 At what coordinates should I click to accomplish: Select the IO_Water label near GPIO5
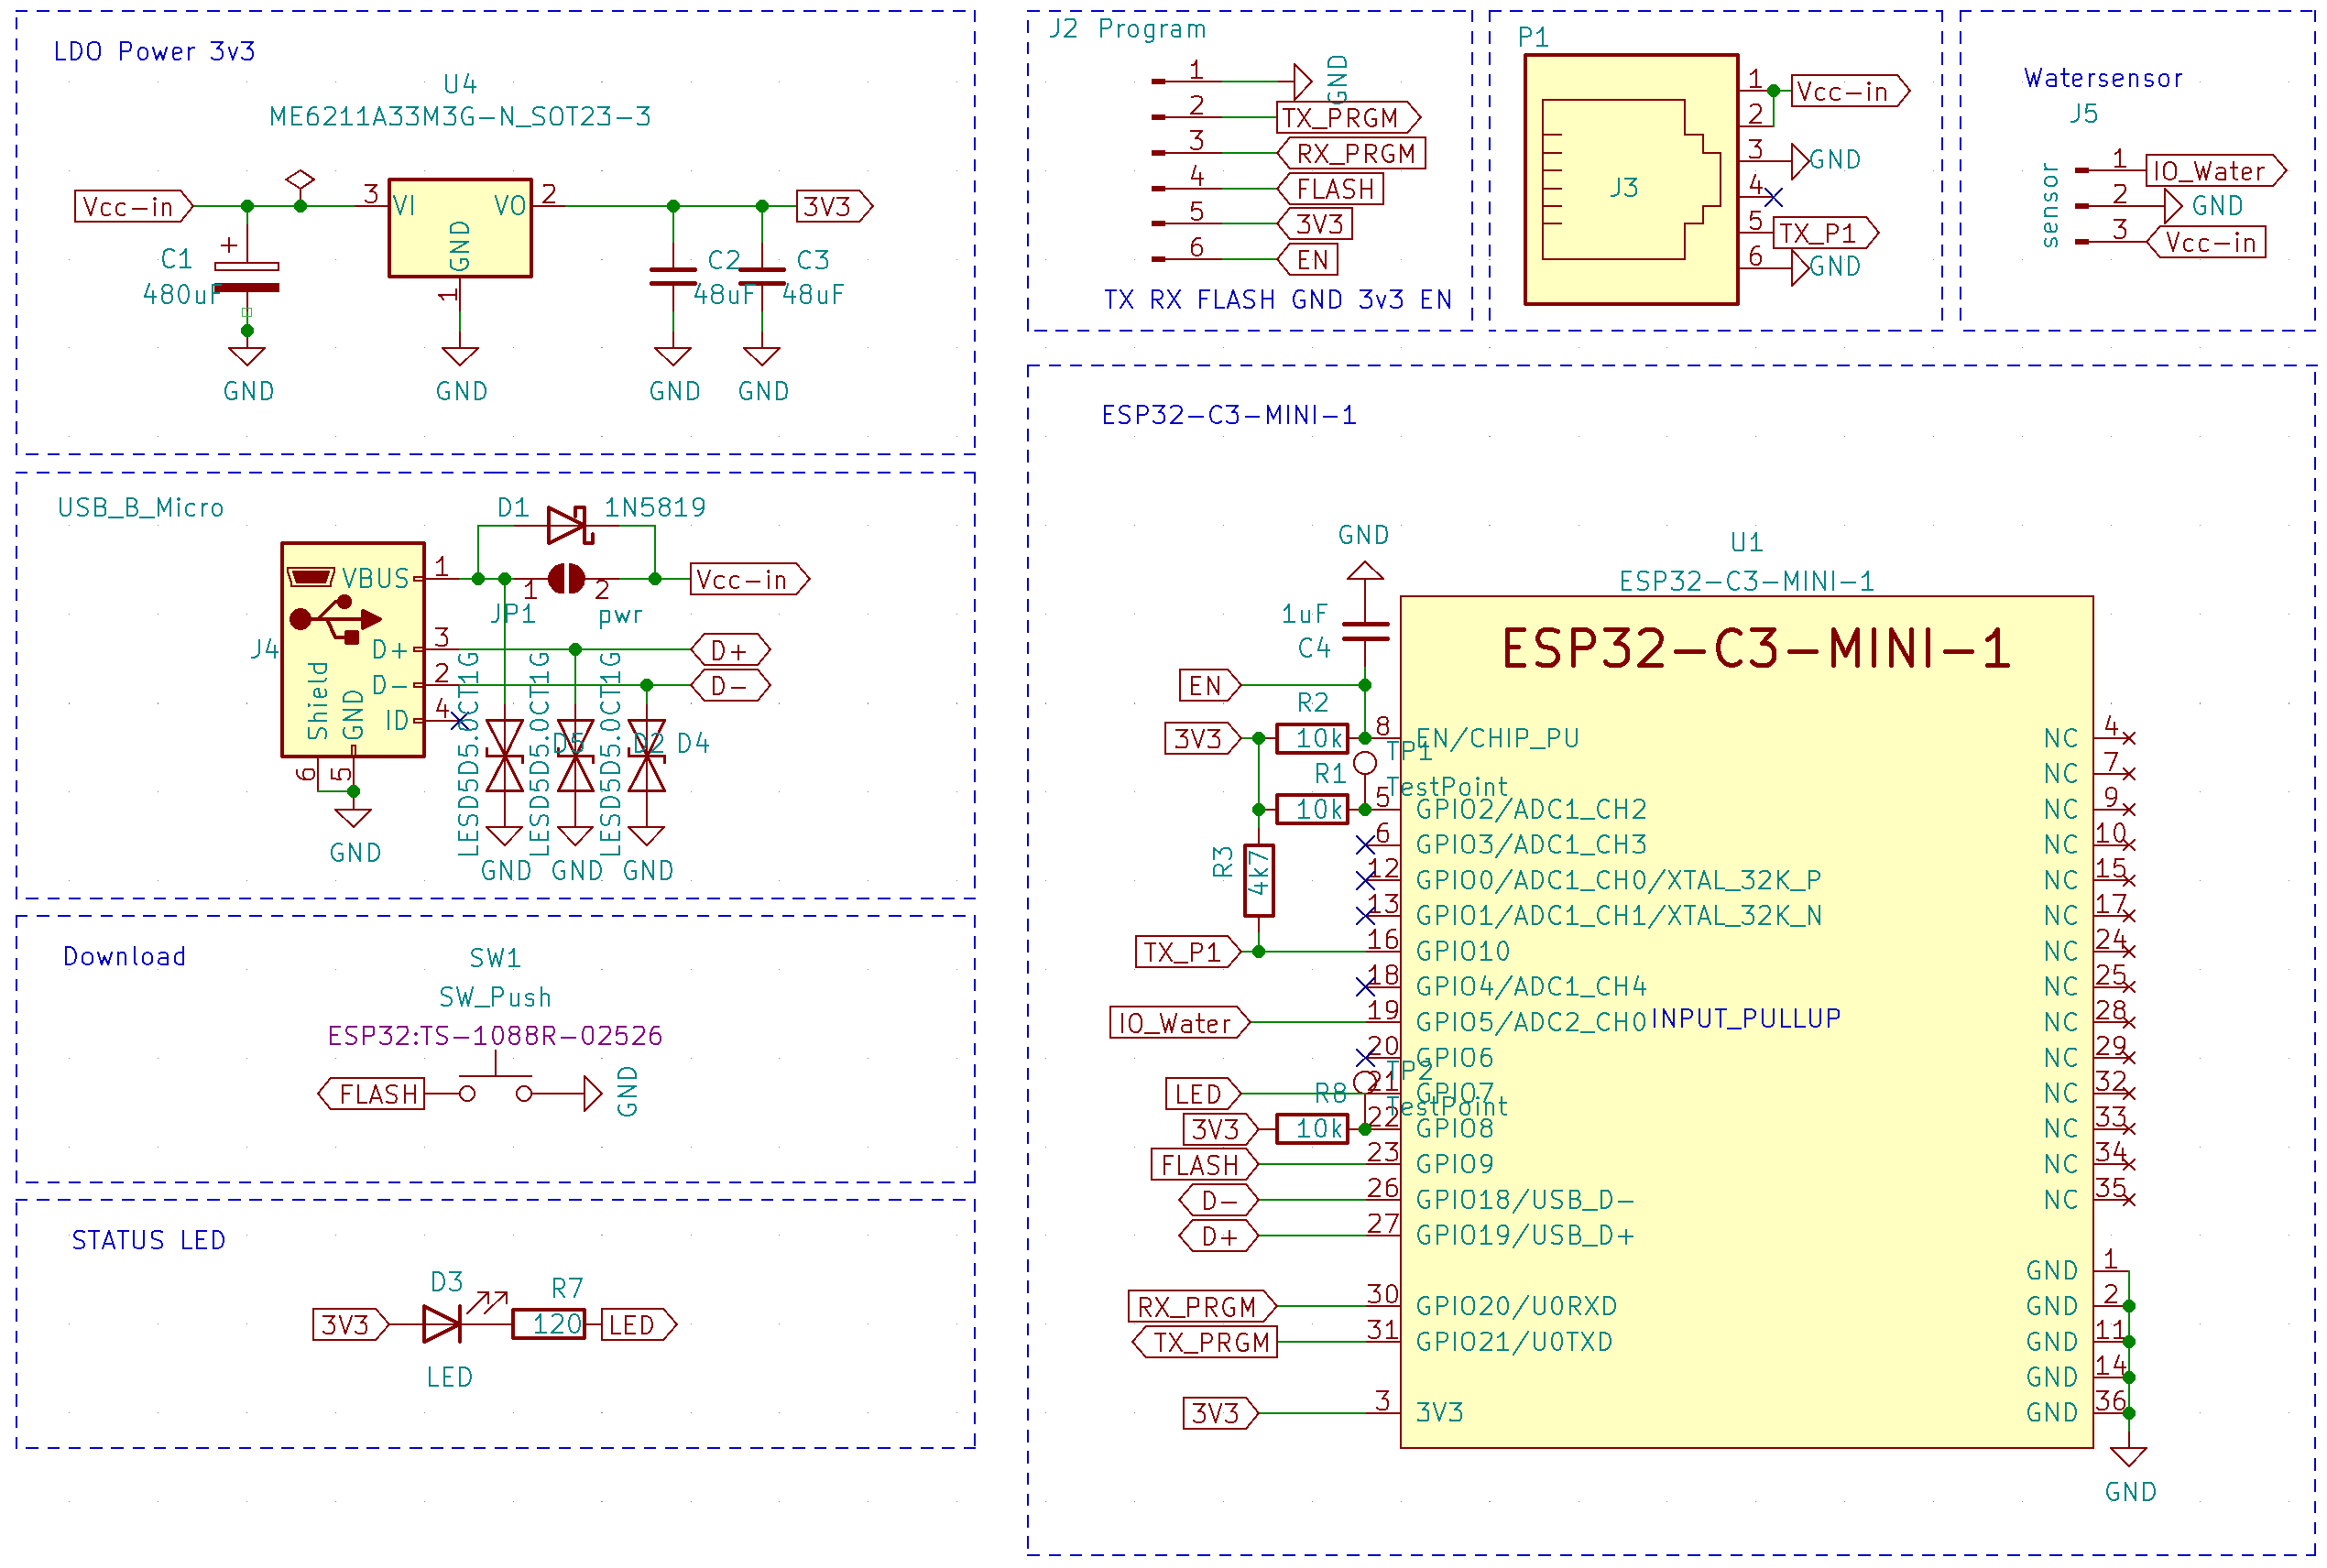pyautogui.click(x=1177, y=1022)
